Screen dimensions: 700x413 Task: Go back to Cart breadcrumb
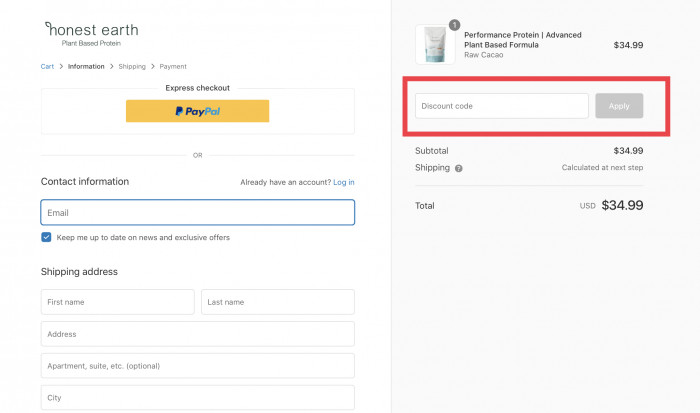click(47, 67)
